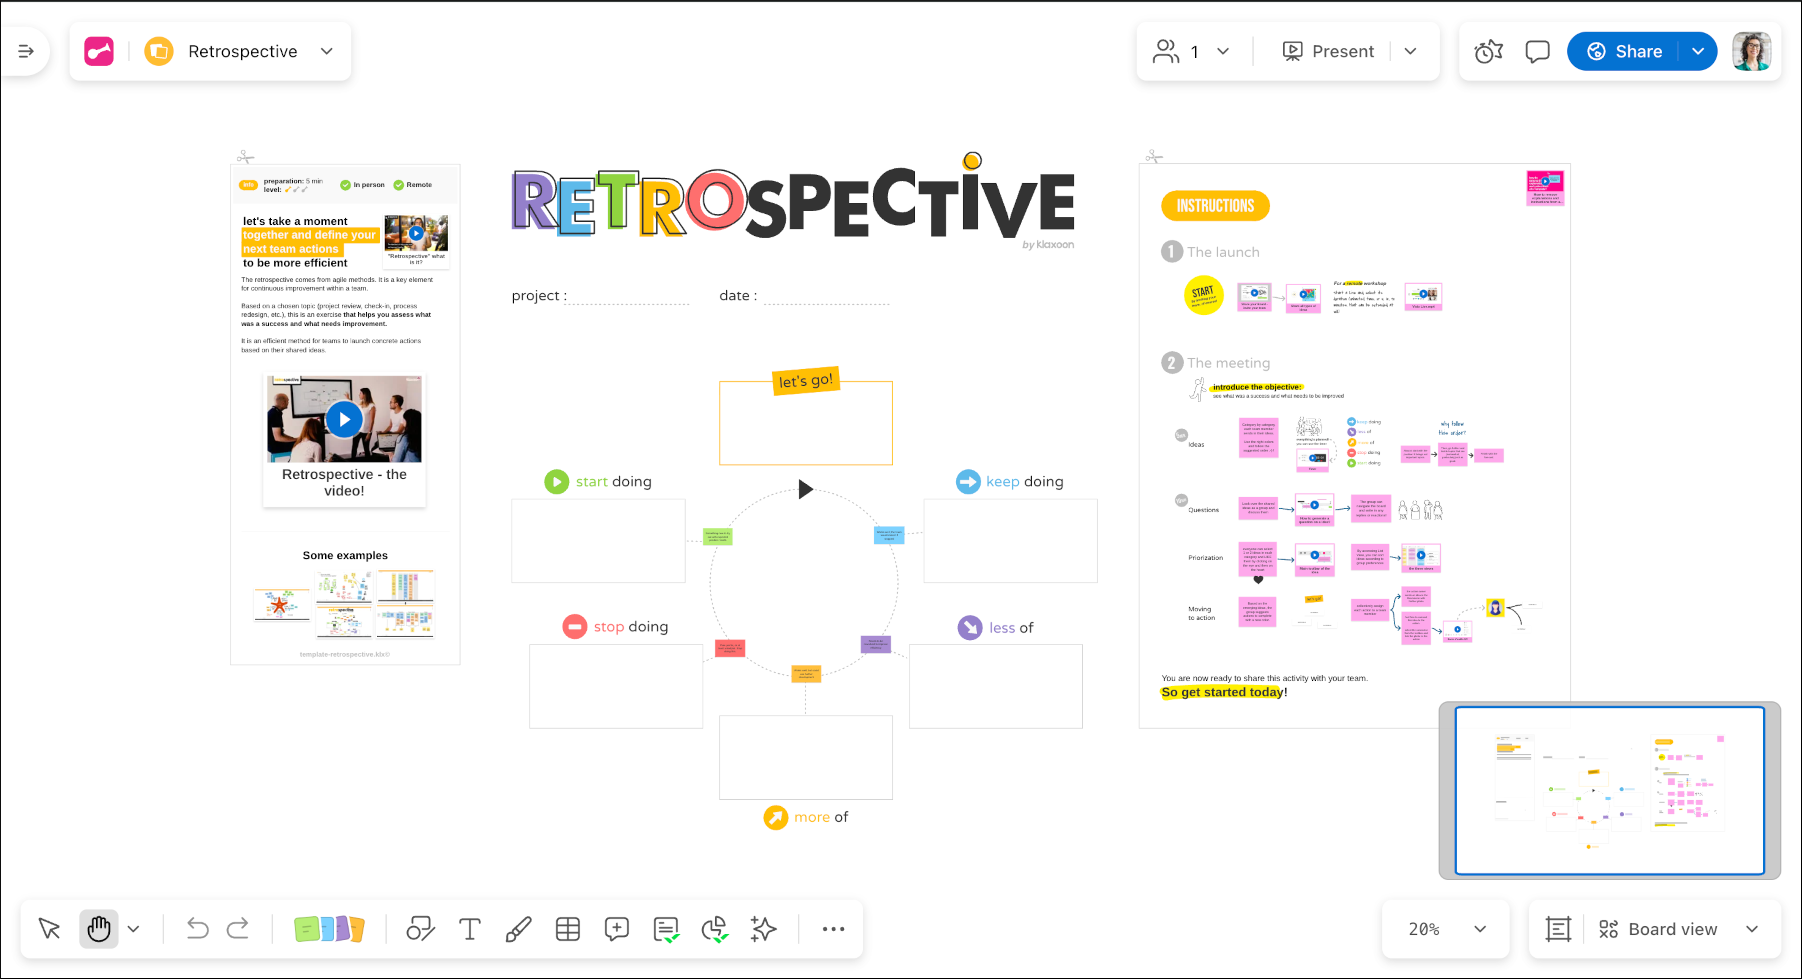Click the undo arrow
Screen dimensions: 1802x979
[x=197, y=929]
